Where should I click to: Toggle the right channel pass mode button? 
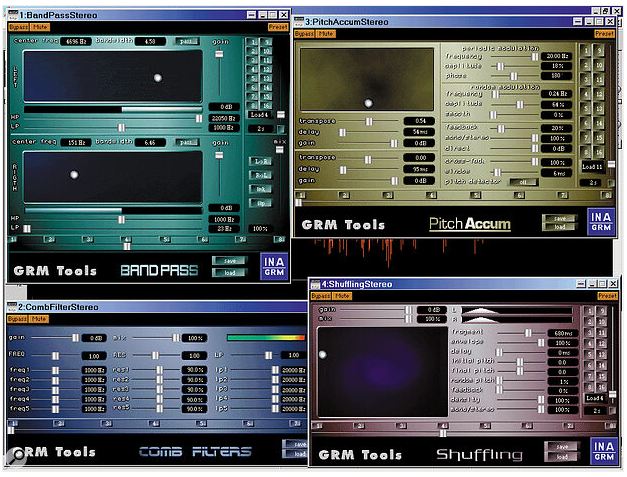tap(187, 142)
